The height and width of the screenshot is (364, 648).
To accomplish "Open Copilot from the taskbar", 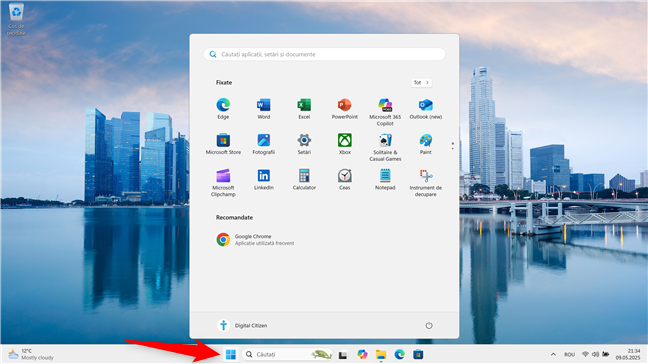I will coord(362,354).
